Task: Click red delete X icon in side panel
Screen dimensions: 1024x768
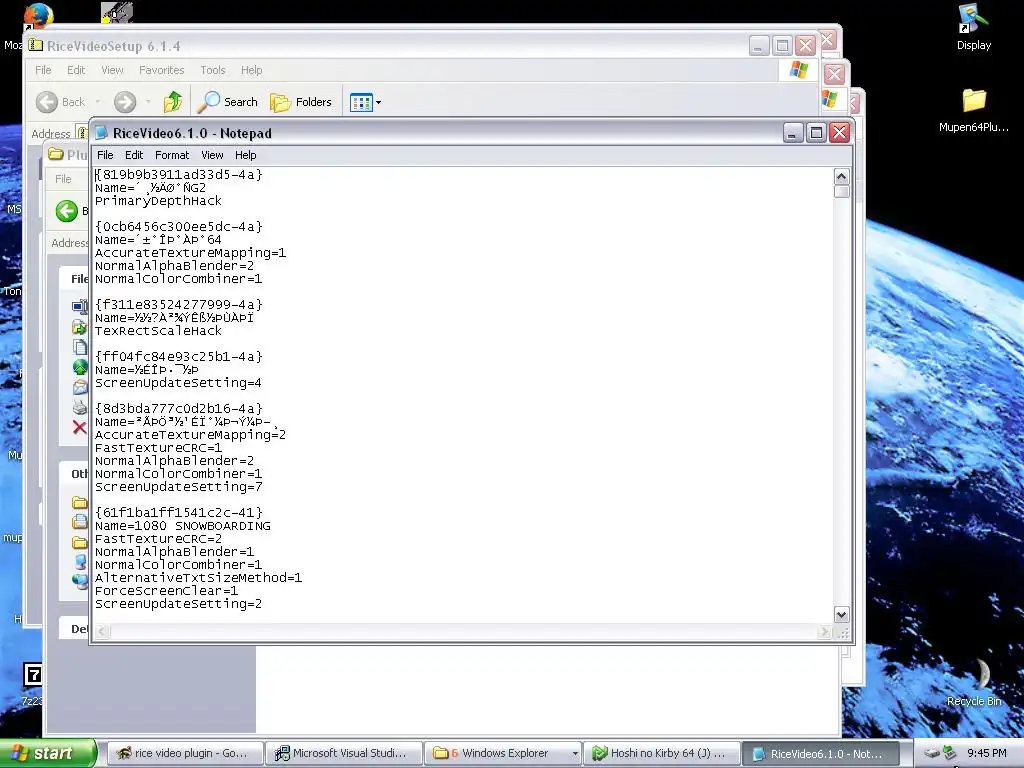Action: coord(80,427)
